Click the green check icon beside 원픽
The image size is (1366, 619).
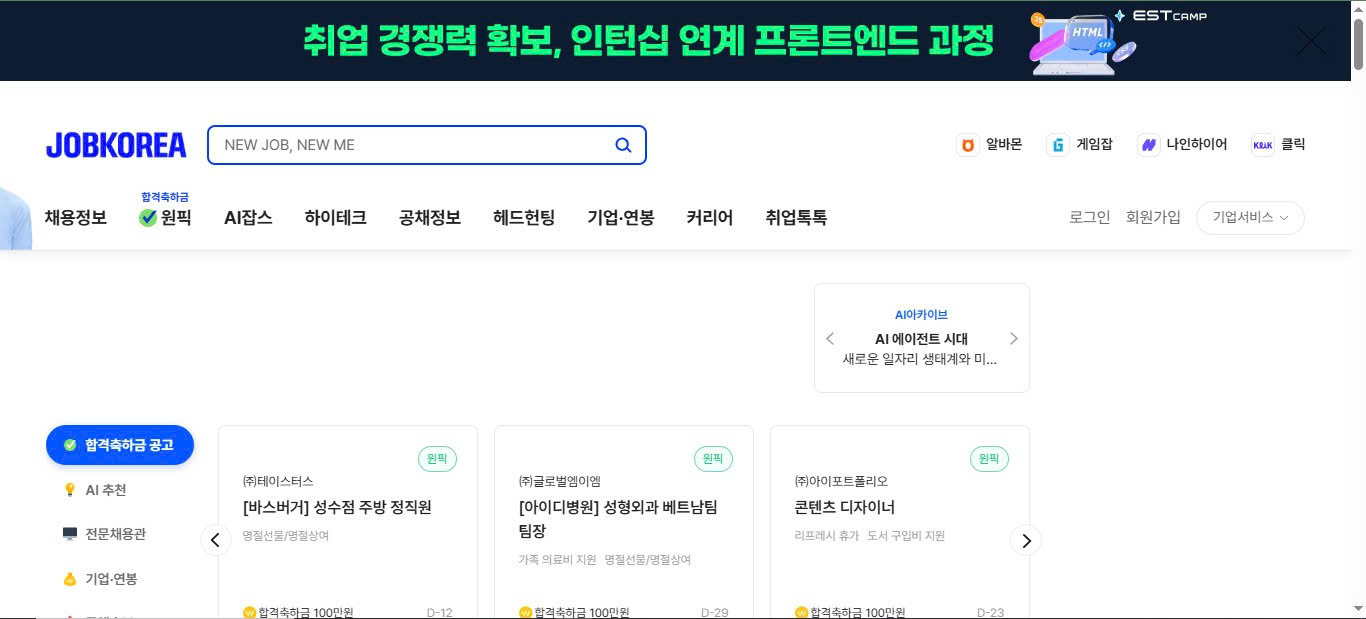tap(148, 218)
